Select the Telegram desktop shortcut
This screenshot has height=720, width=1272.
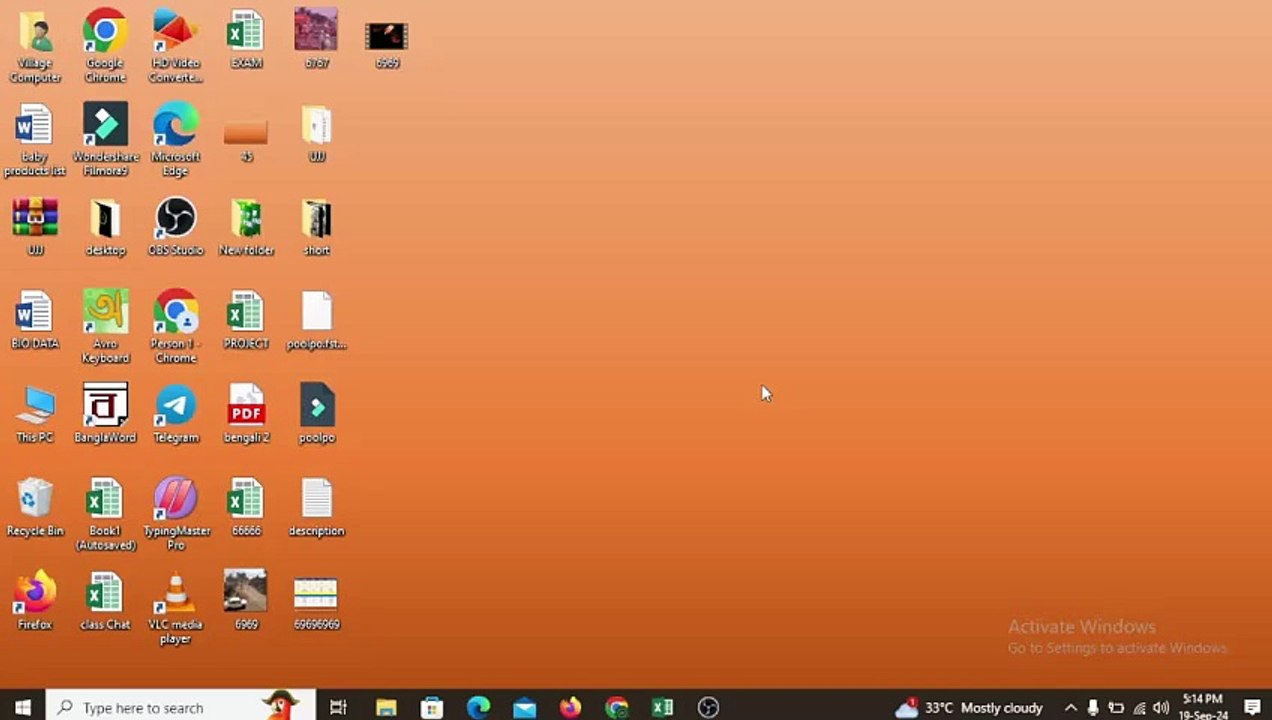(x=176, y=413)
